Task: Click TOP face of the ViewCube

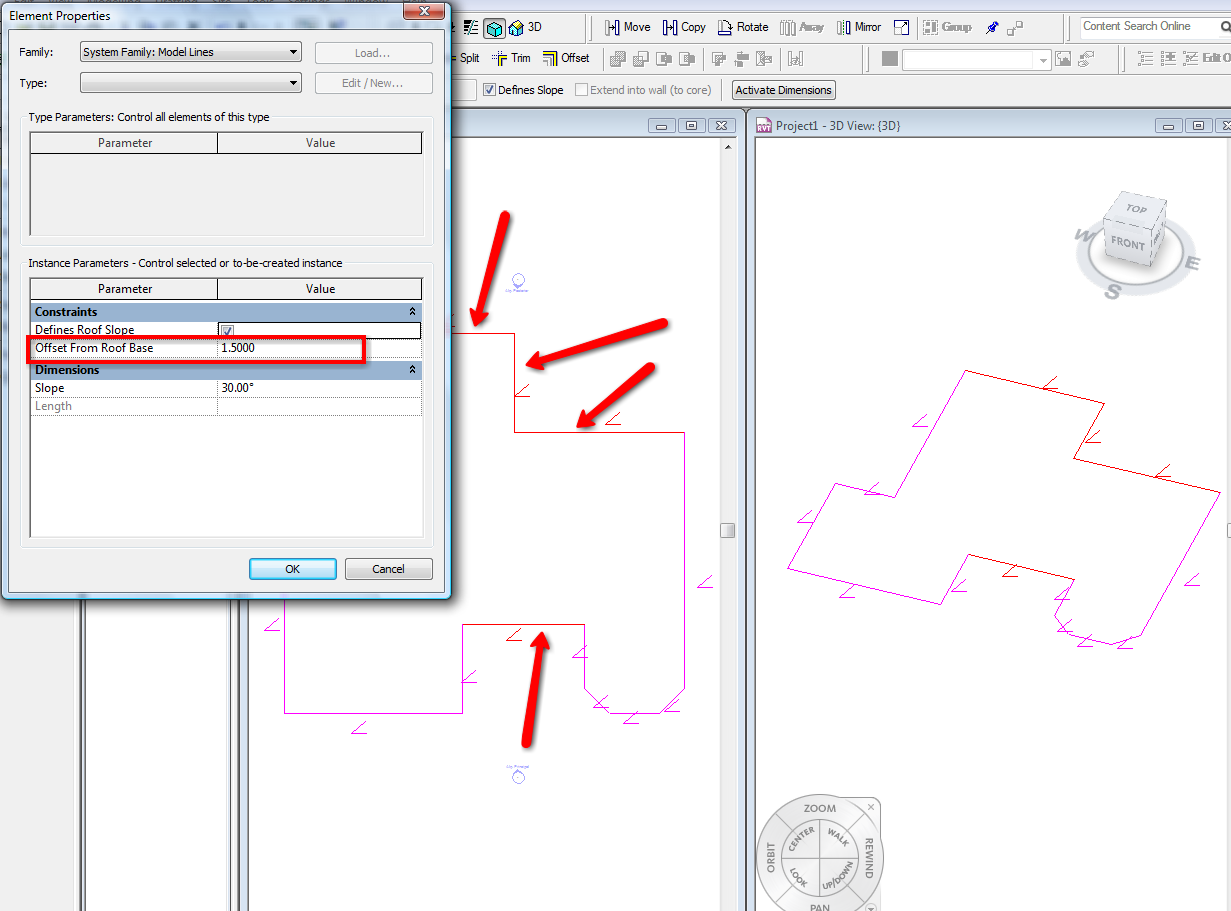Action: (x=1136, y=209)
